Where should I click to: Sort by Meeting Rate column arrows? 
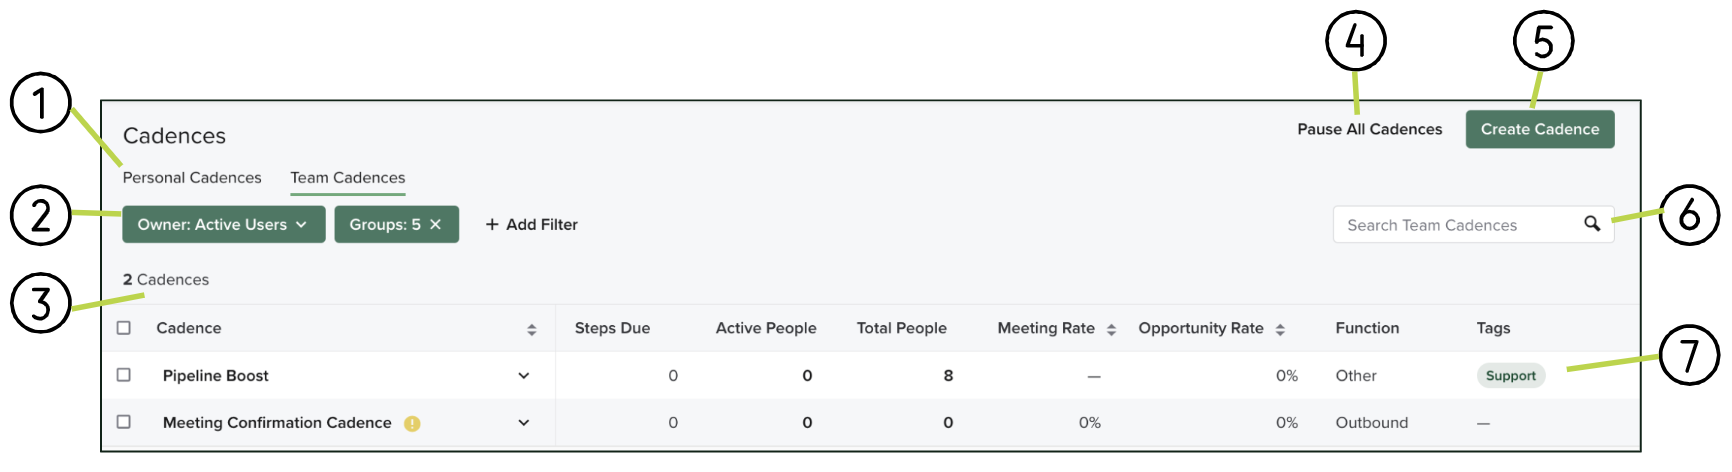coord(1111,329)
